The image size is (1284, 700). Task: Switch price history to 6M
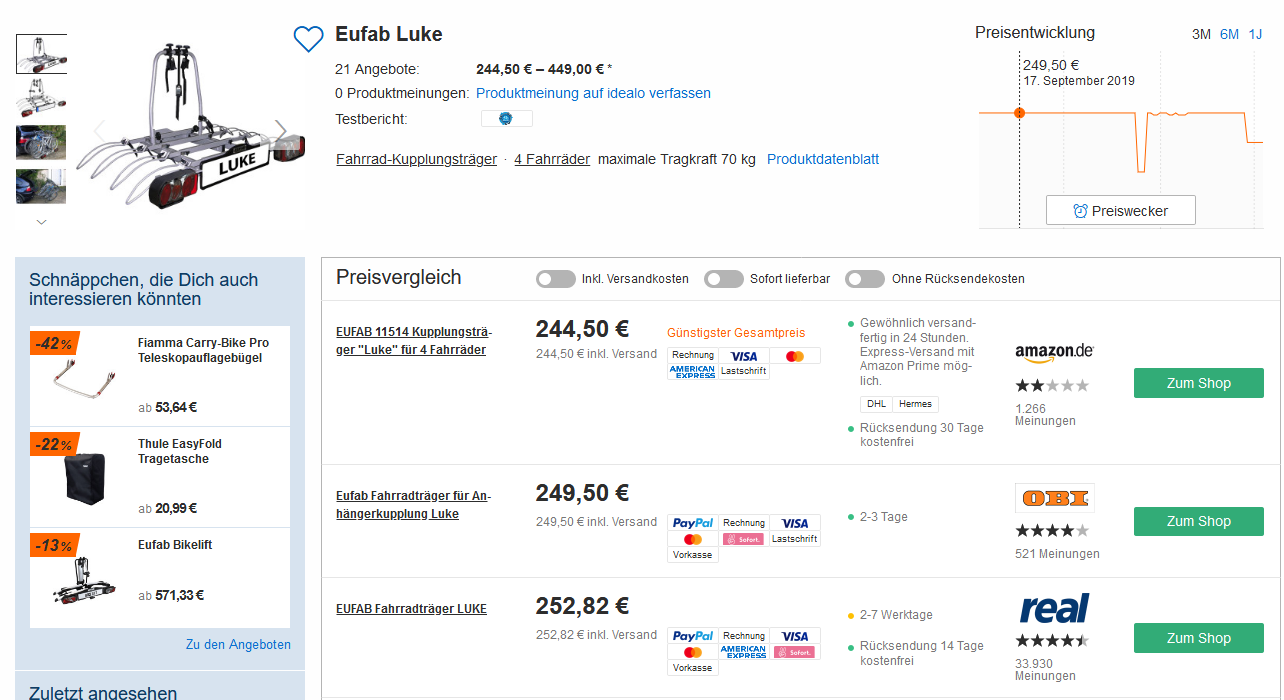(1229, 34)
